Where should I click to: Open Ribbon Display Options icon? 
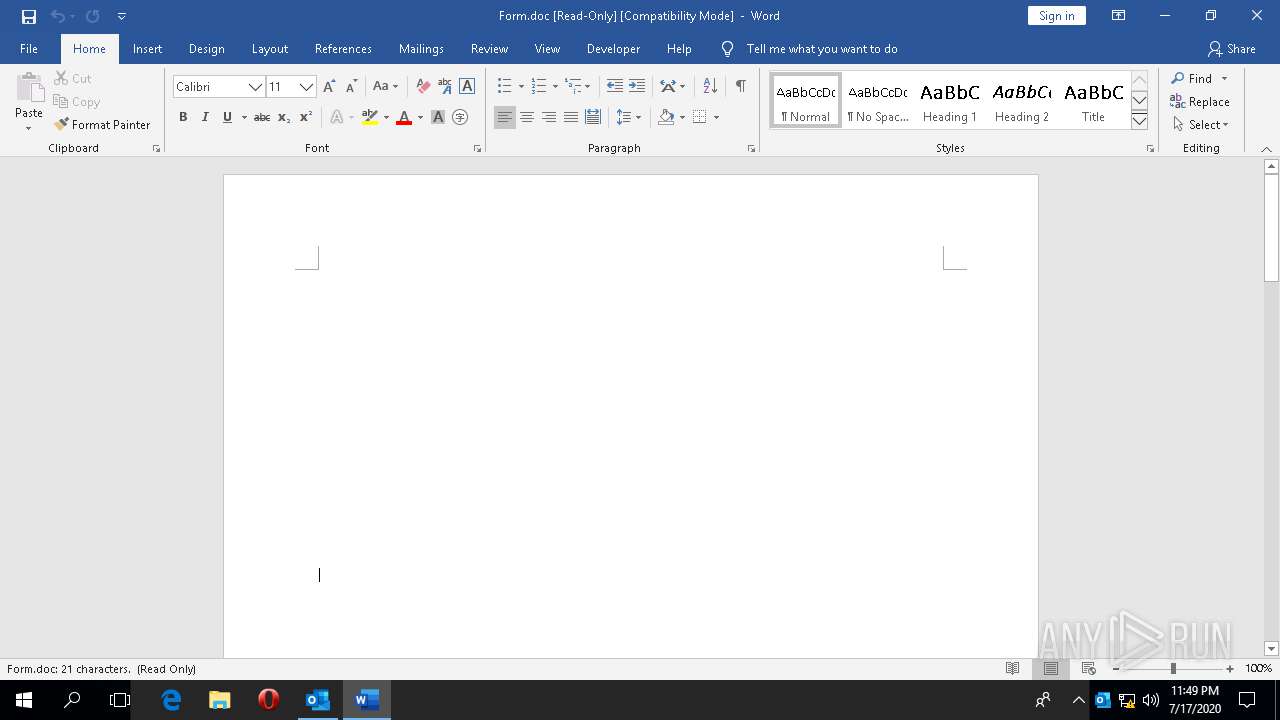[1119, 16]
